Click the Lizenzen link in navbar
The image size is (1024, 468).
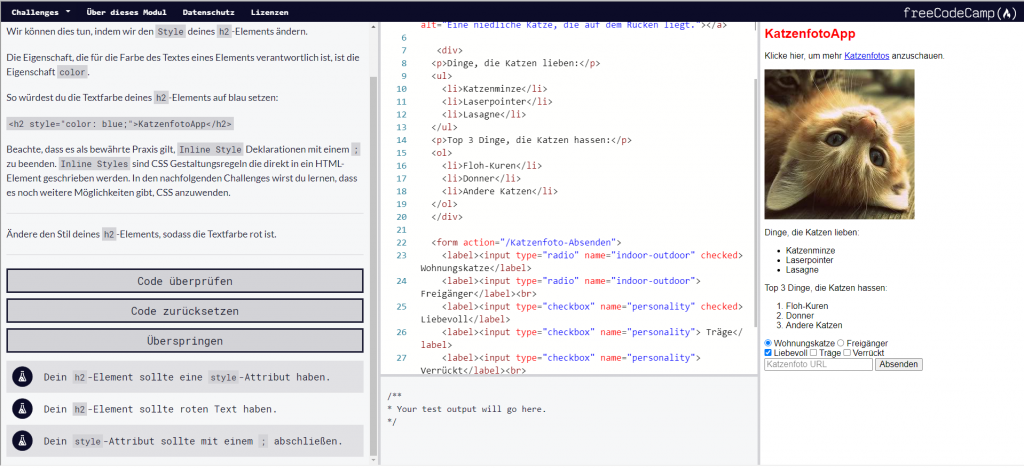coord(269,12)
